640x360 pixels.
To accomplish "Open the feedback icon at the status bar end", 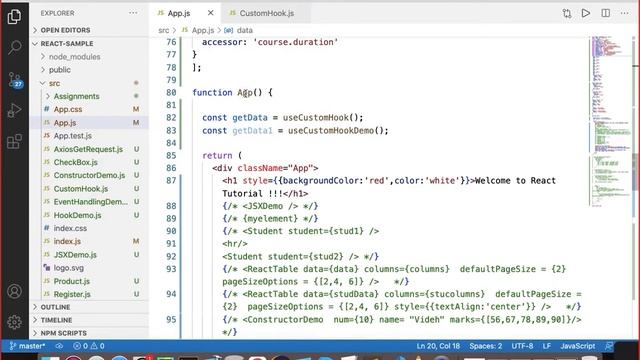I will [x=609, y=346].
